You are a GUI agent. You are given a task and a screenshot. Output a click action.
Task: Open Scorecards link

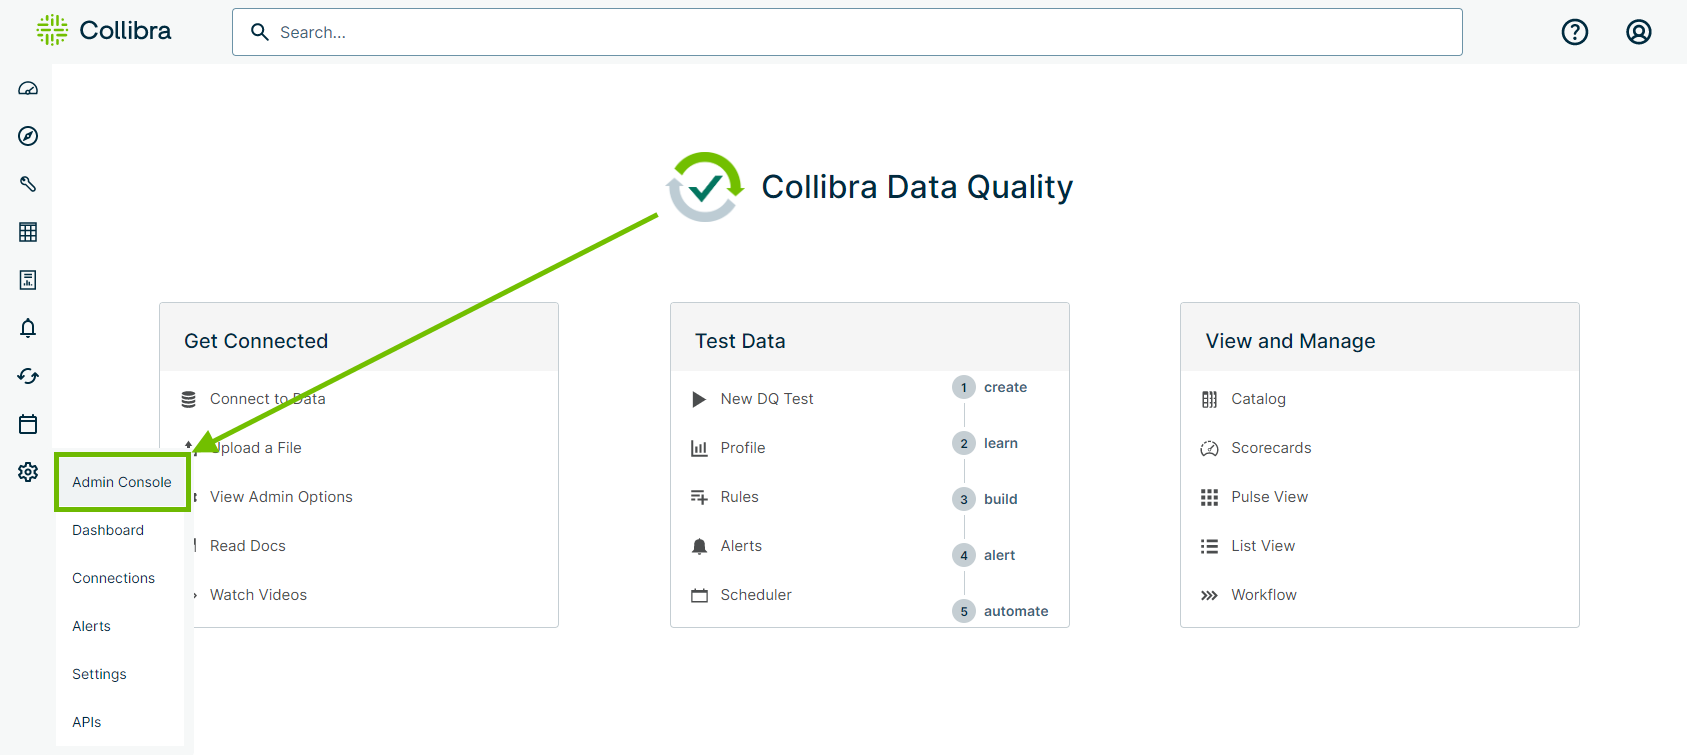[1271, 448]
